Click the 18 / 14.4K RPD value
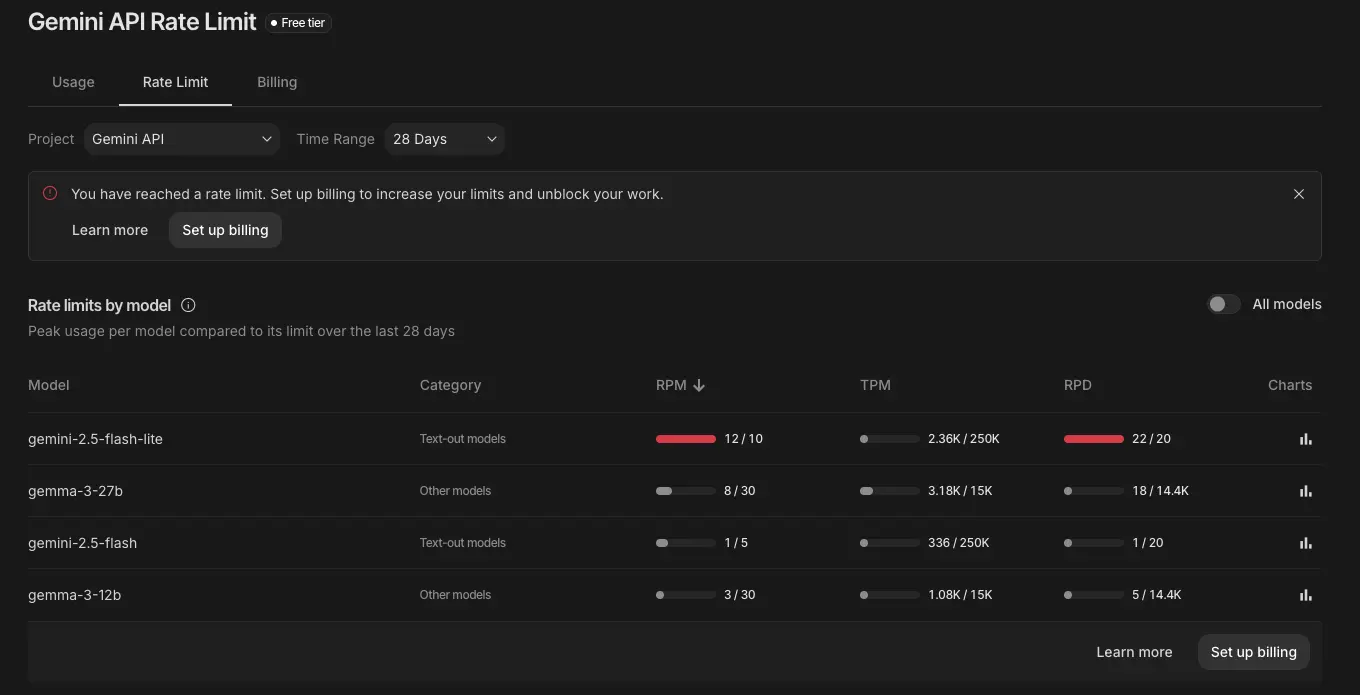This screenshot has width=1360, height=695. (x=1160, y=491)
